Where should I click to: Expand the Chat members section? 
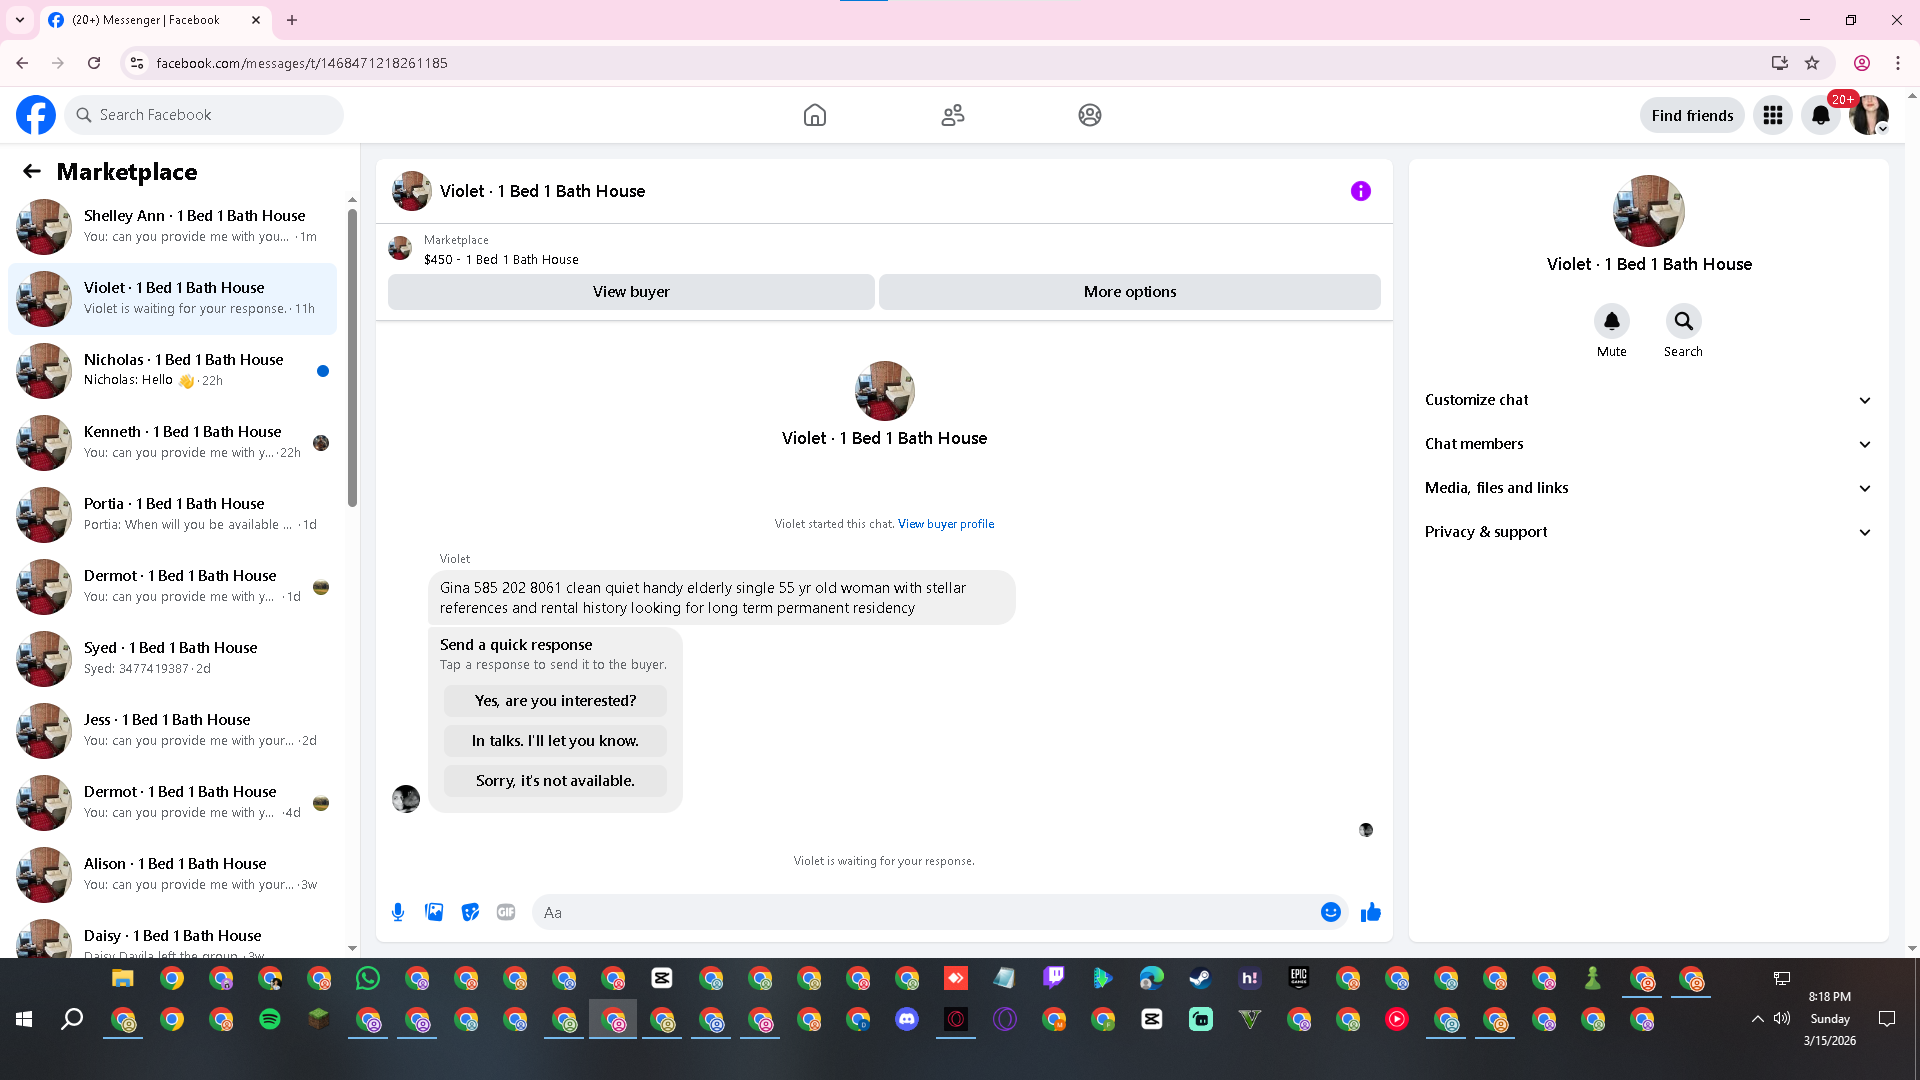pyautogui.click(x=1649, y=444)
